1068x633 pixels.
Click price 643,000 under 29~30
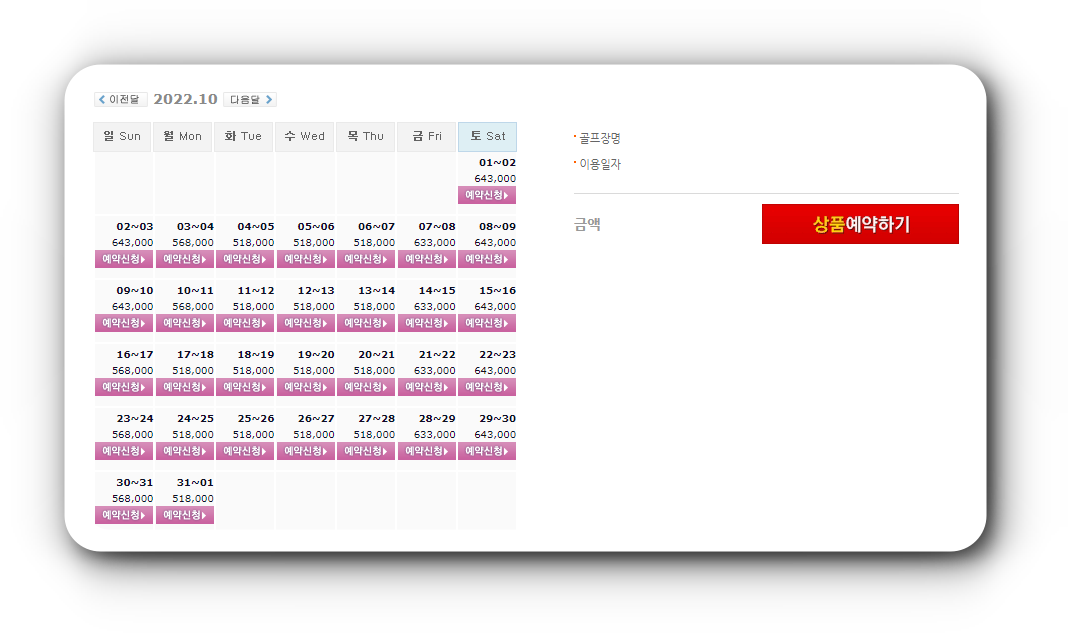[x=495, y=435]
